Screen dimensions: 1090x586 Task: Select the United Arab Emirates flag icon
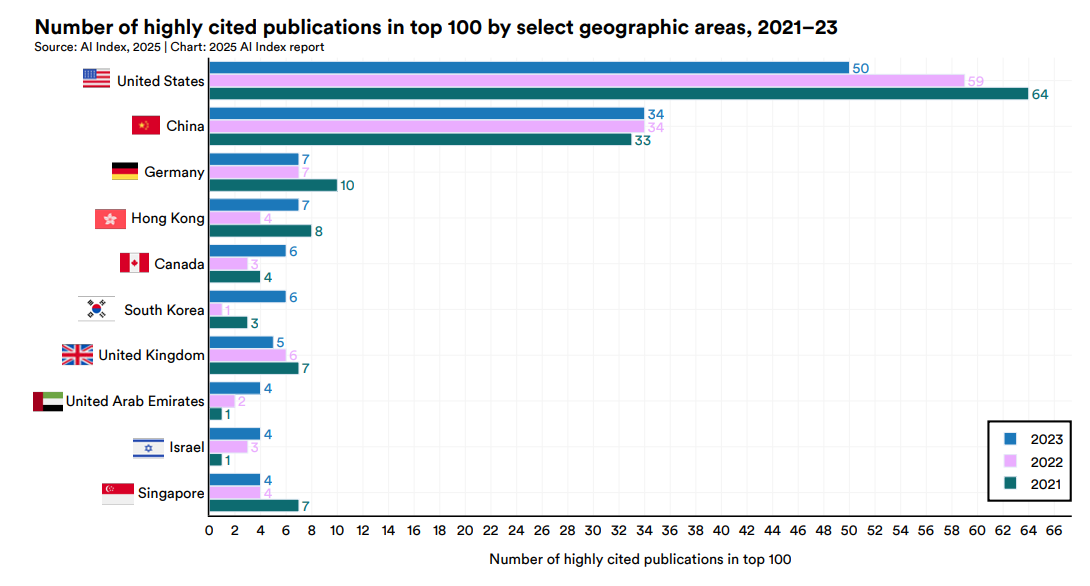tap(47, 401)
